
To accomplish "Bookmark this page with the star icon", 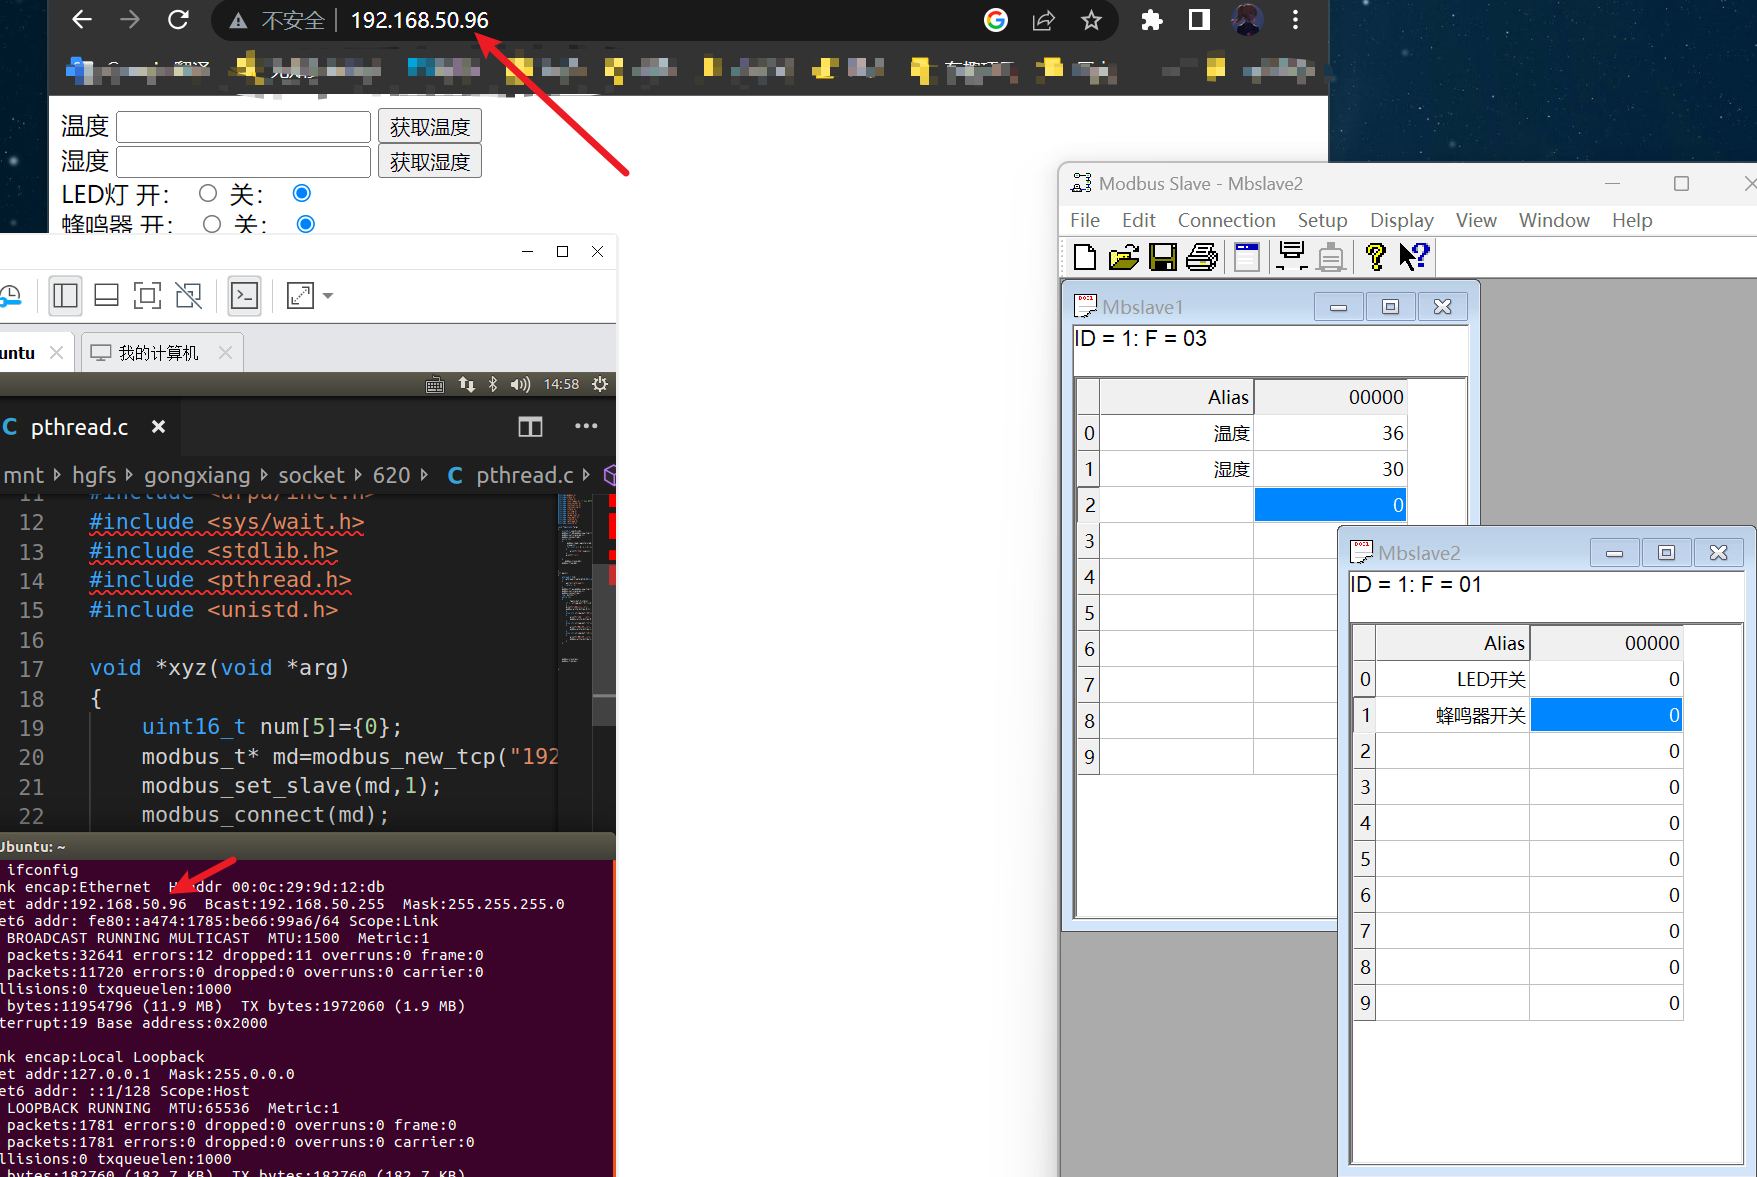I will [1091, 20].
